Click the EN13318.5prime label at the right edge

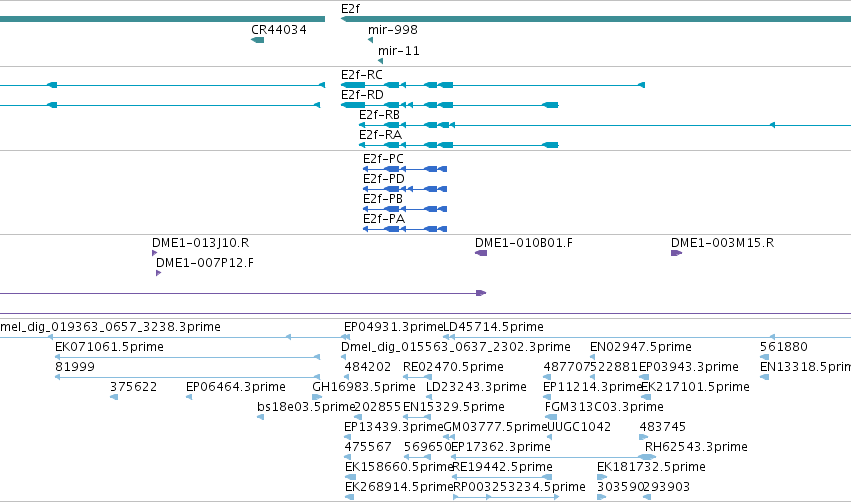point(805,367)
